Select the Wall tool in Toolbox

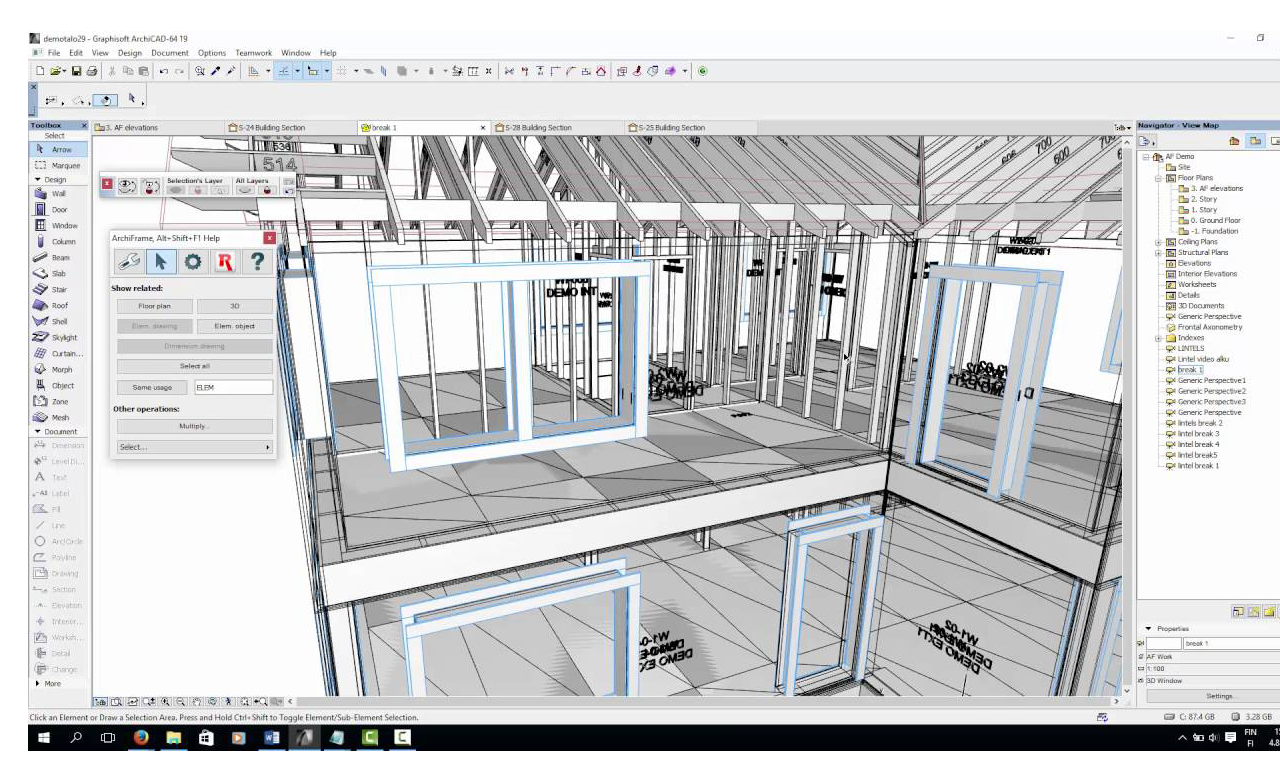click(57, 194)
